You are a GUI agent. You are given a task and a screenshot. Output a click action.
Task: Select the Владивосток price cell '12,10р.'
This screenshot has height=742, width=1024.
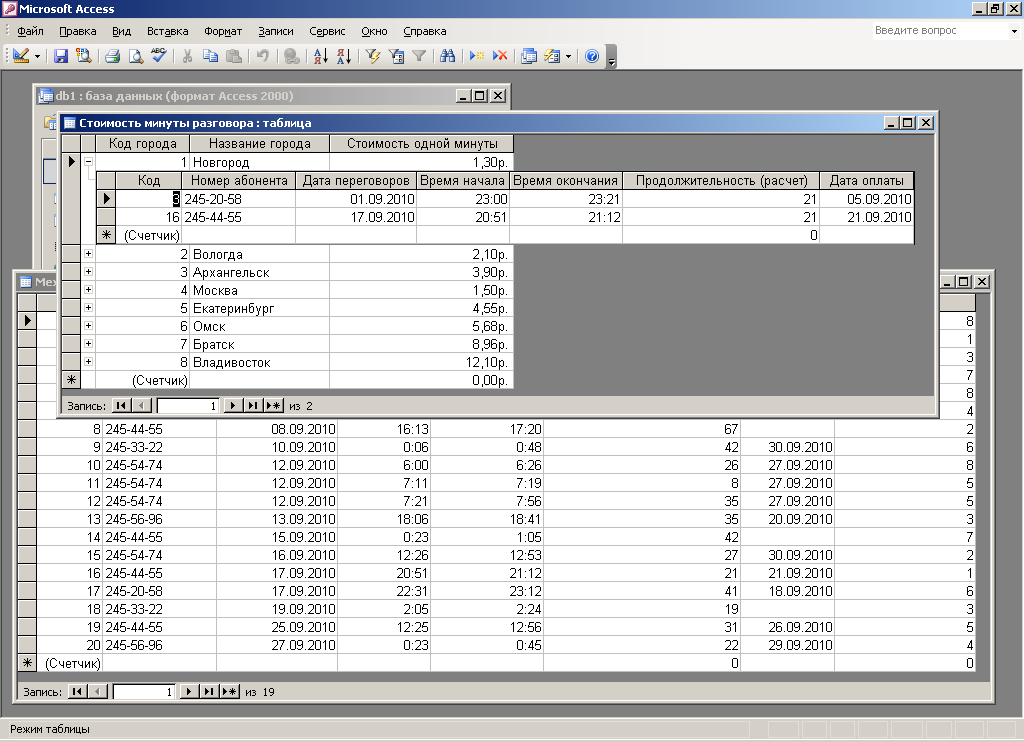tap(421, 362)
